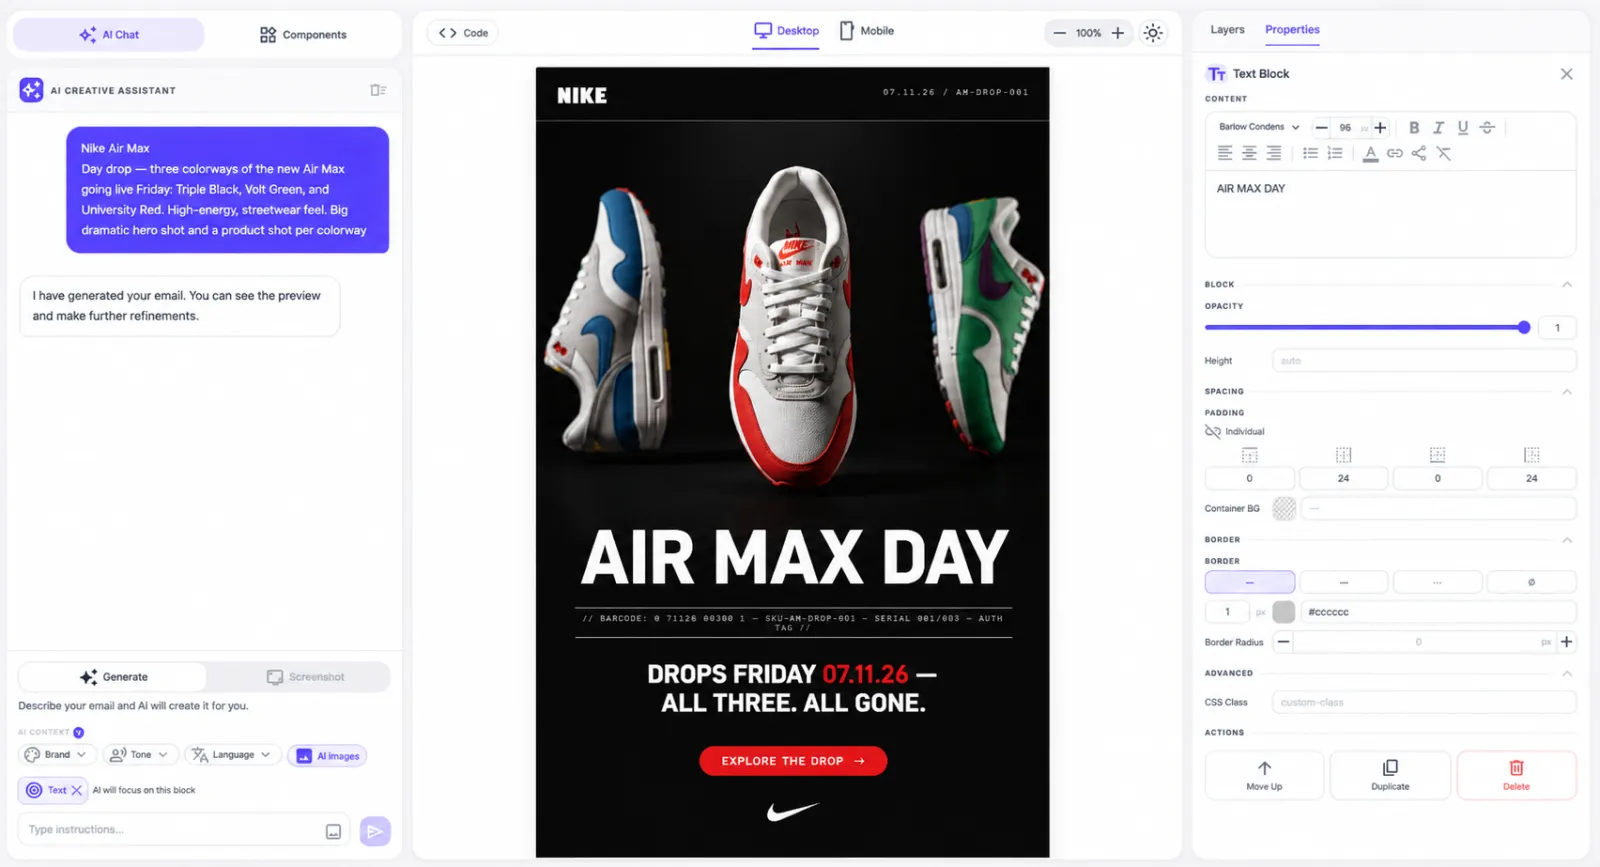Click the Type instructions input field
Image resolution: width=1600 pixels, height=867 pixels.
click(170, 830)
